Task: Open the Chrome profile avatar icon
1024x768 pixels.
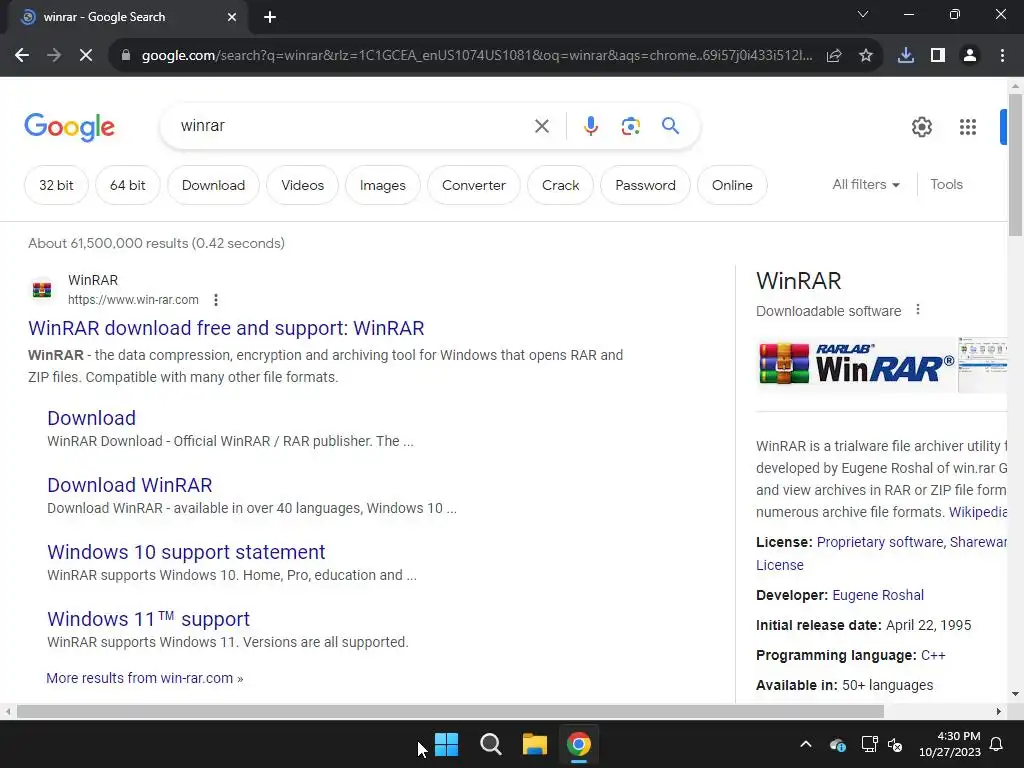Action: 970,56
